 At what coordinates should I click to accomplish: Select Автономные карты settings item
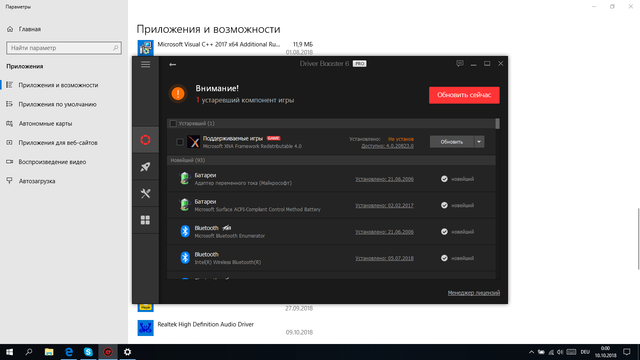pyautogui.click(x=64, y=123)
